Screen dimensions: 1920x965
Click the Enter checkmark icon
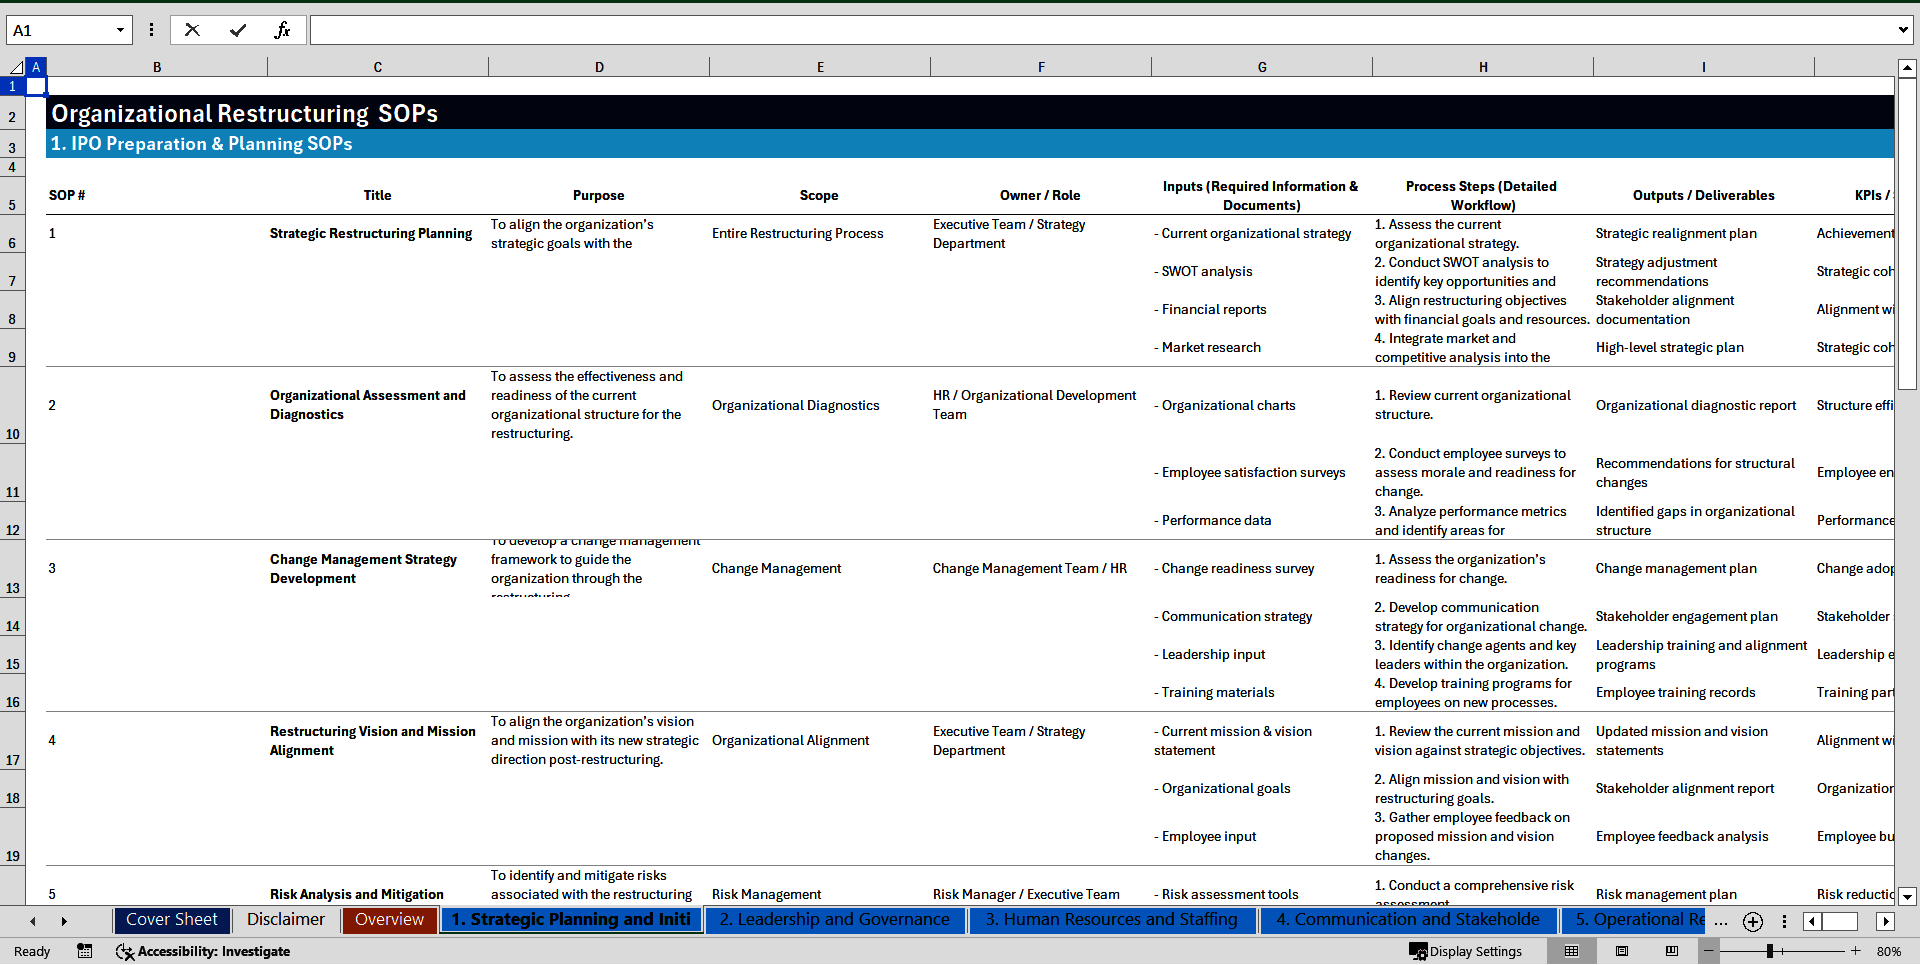coord(237,30)
